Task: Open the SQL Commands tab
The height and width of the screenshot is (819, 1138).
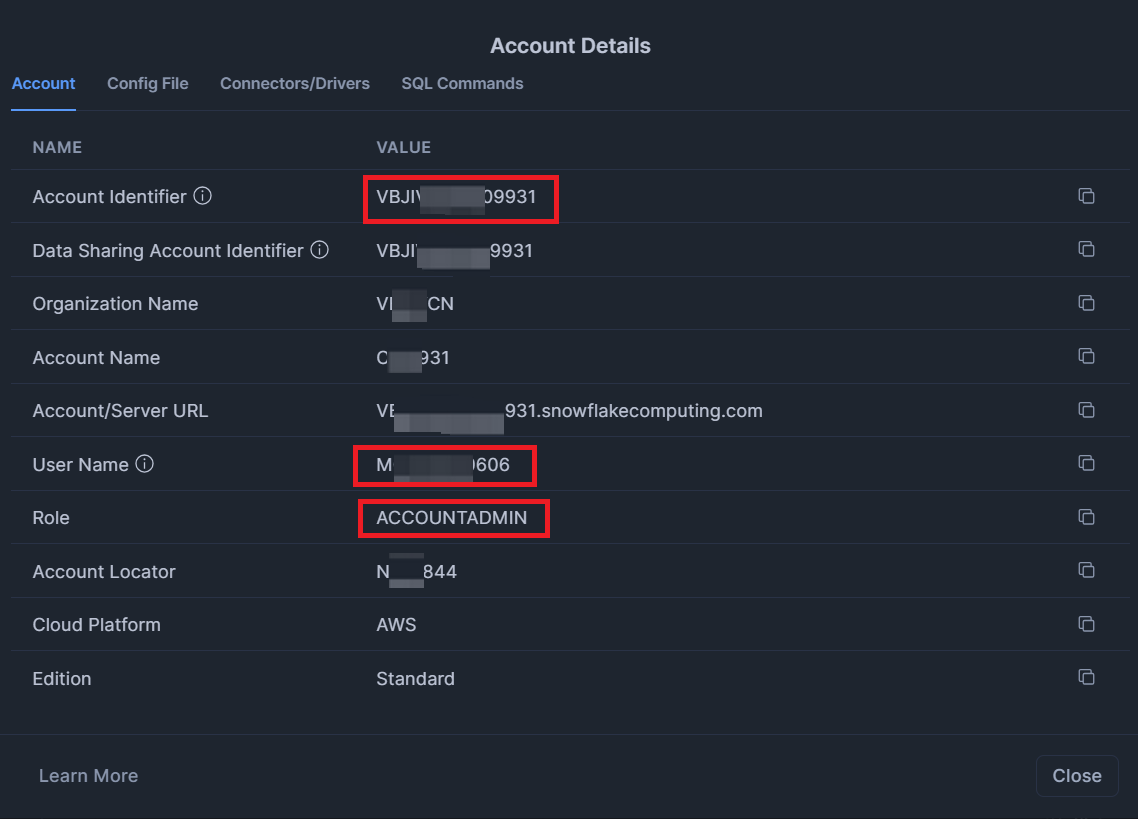Action: (x=462, y=83)
